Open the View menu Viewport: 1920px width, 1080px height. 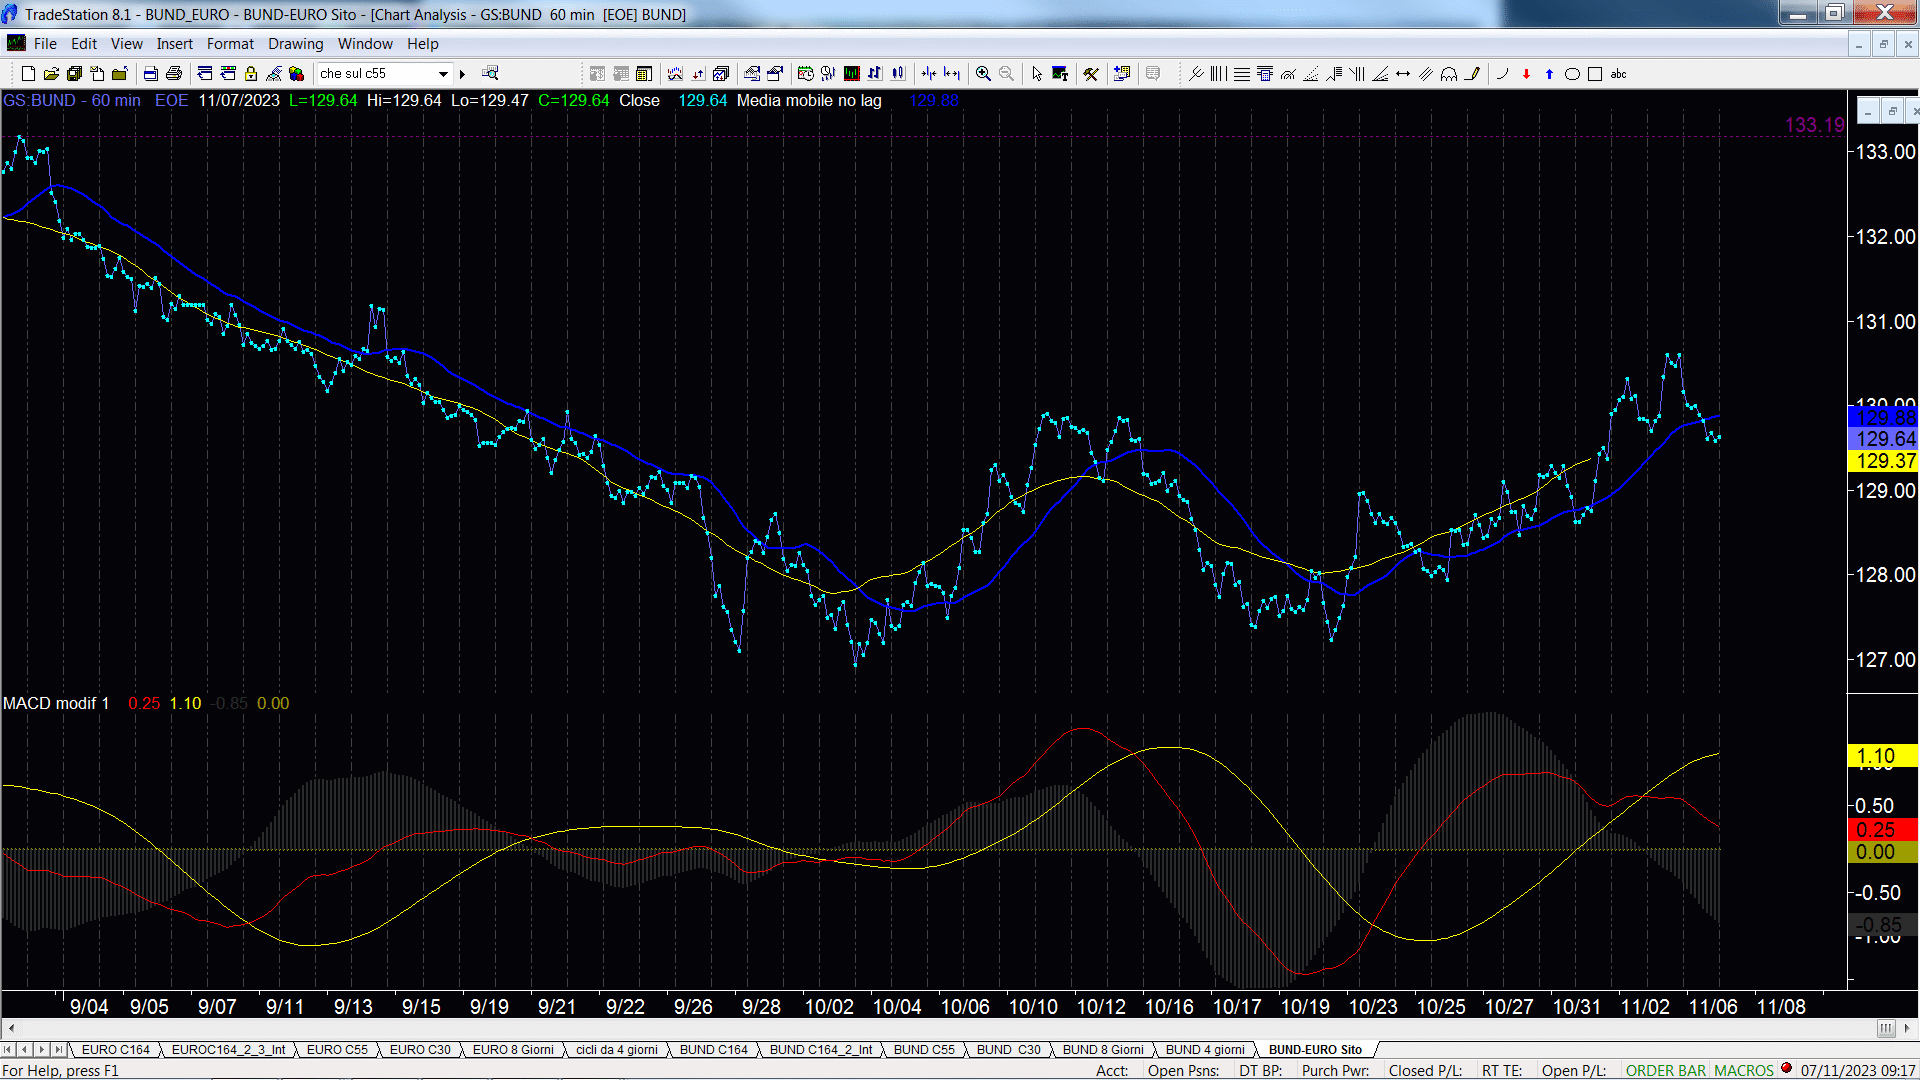pos(127,44)
